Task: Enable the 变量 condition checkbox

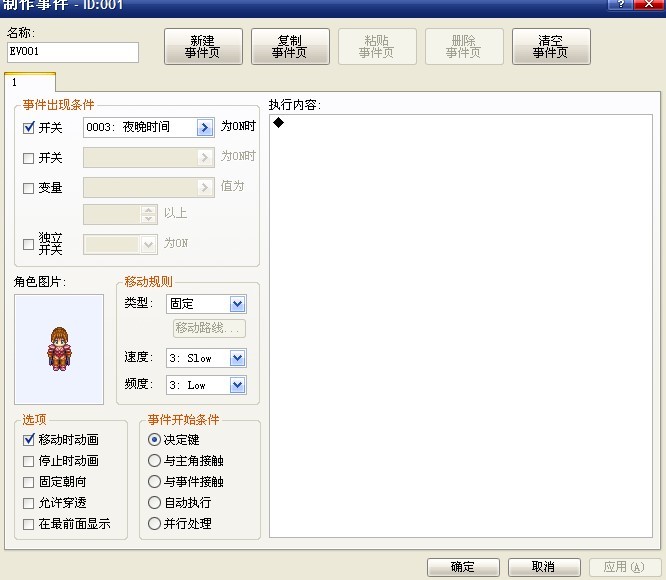Action: [28, 188]
